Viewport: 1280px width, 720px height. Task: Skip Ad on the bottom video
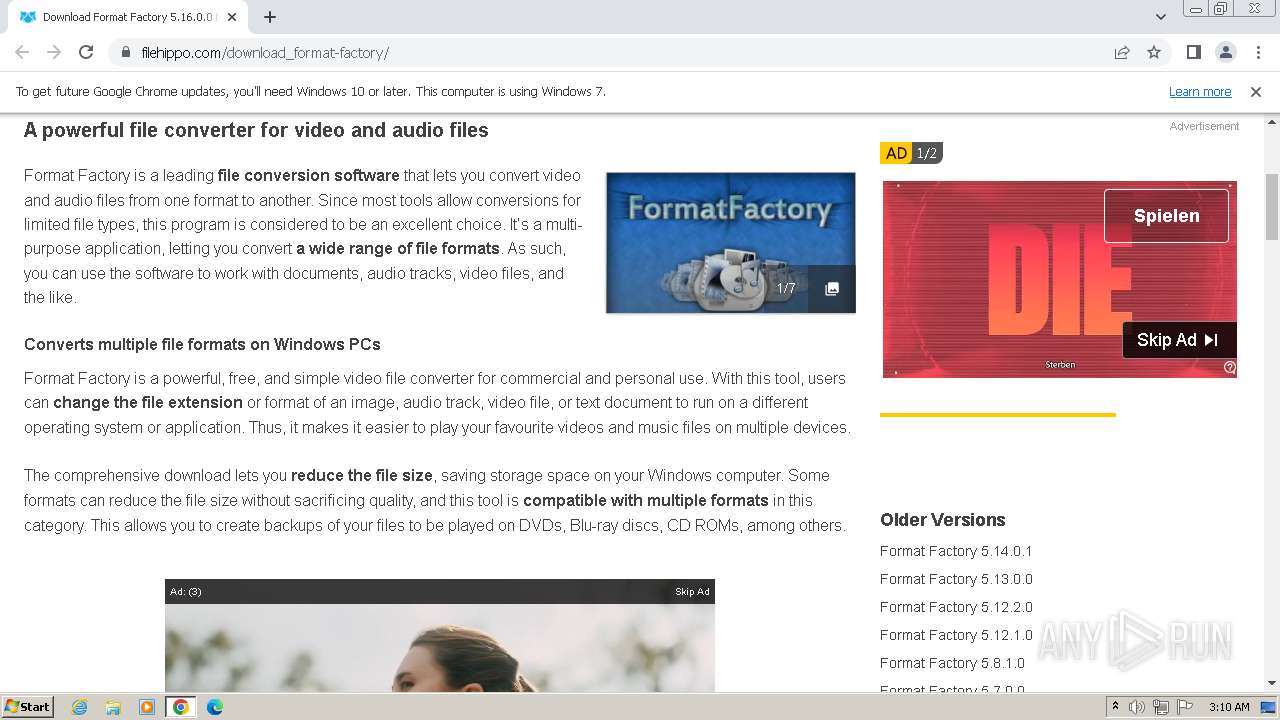click(692, 592)
